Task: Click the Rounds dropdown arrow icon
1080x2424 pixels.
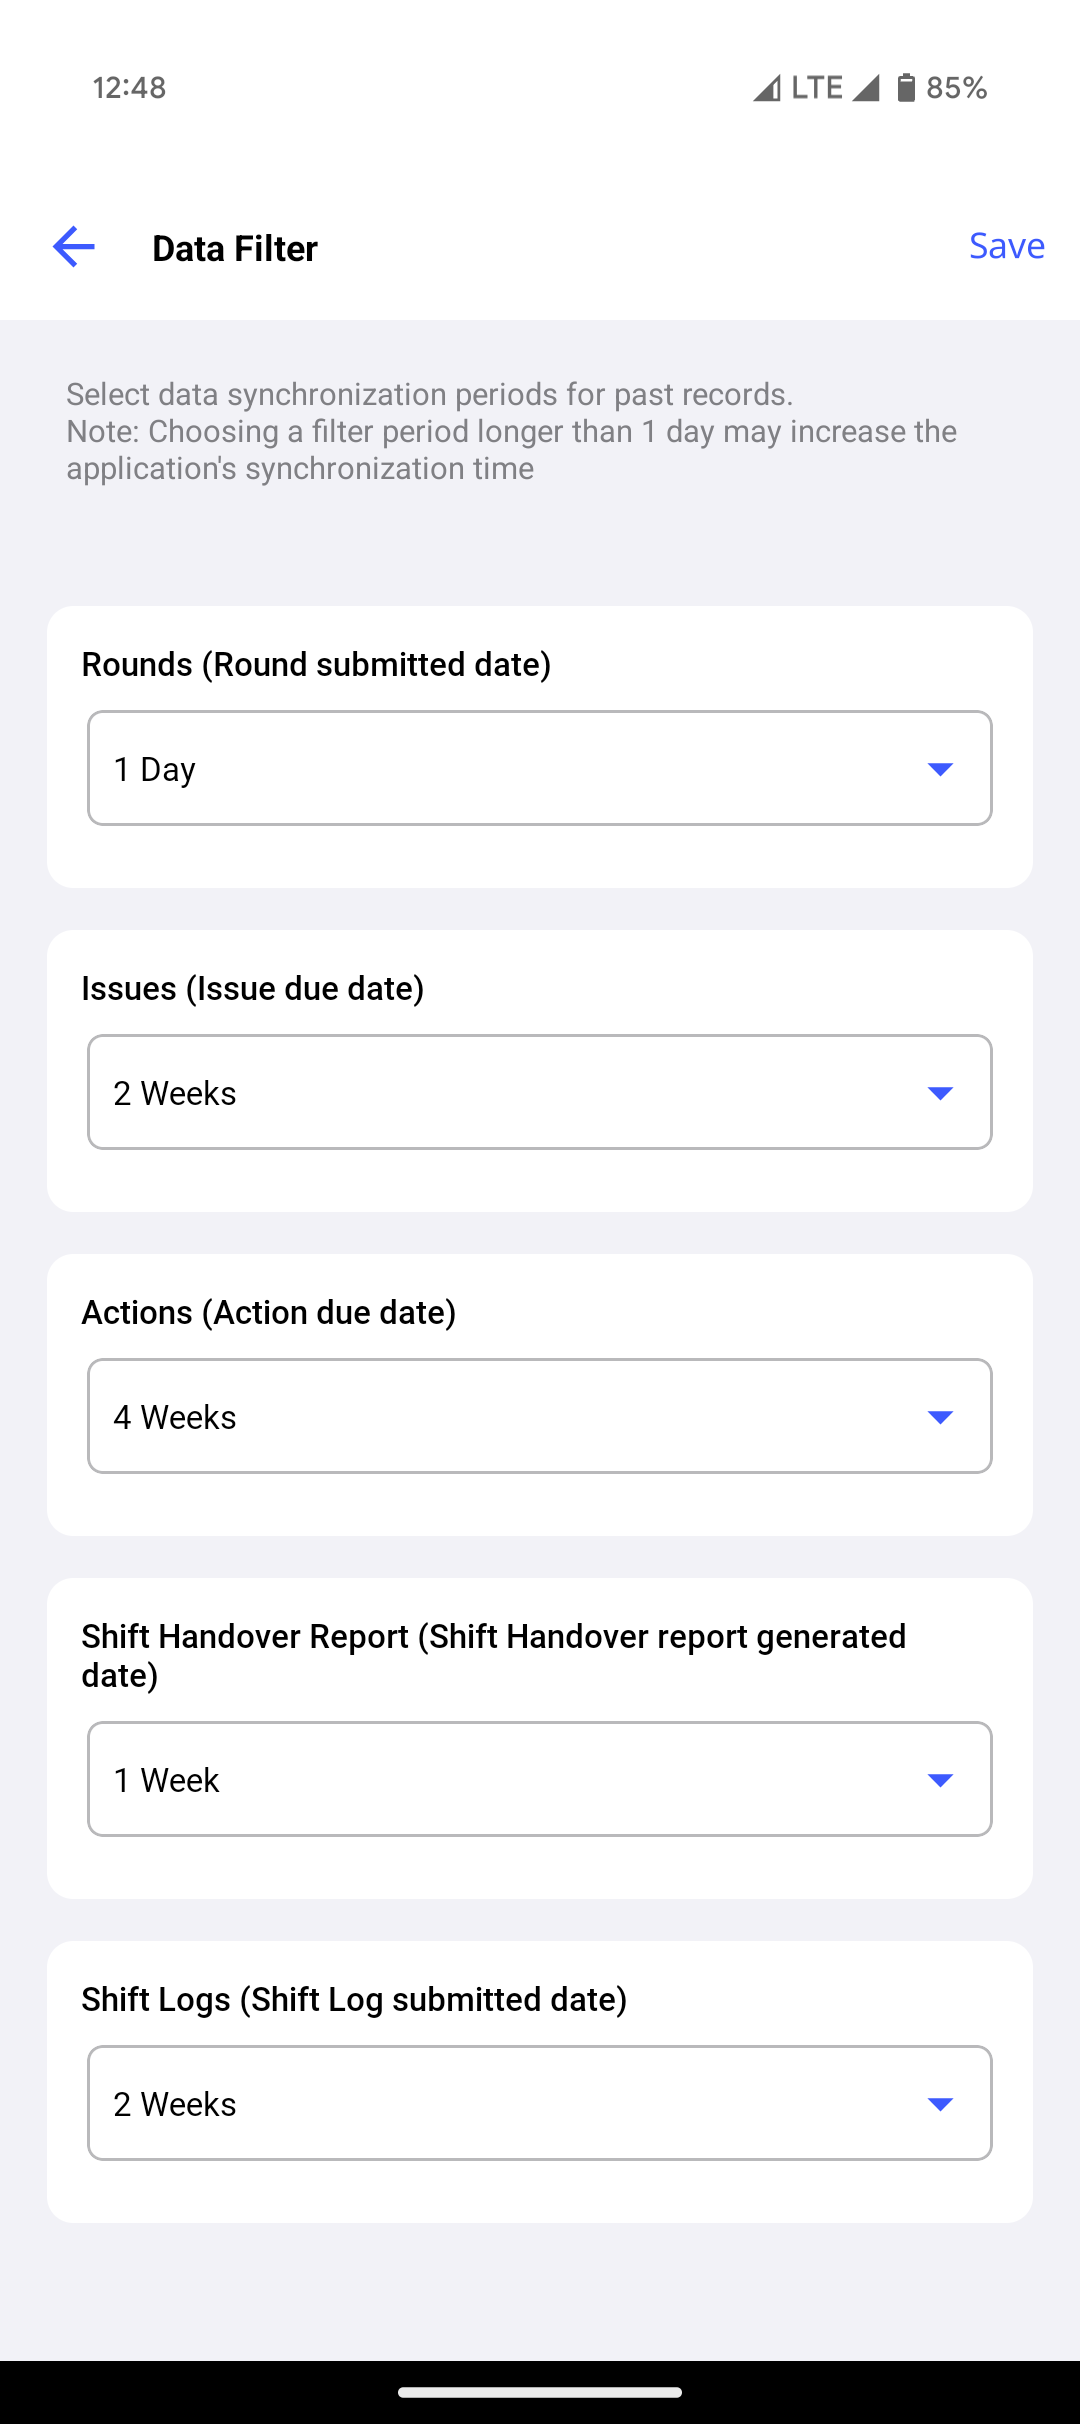Action: click(940, 769)
